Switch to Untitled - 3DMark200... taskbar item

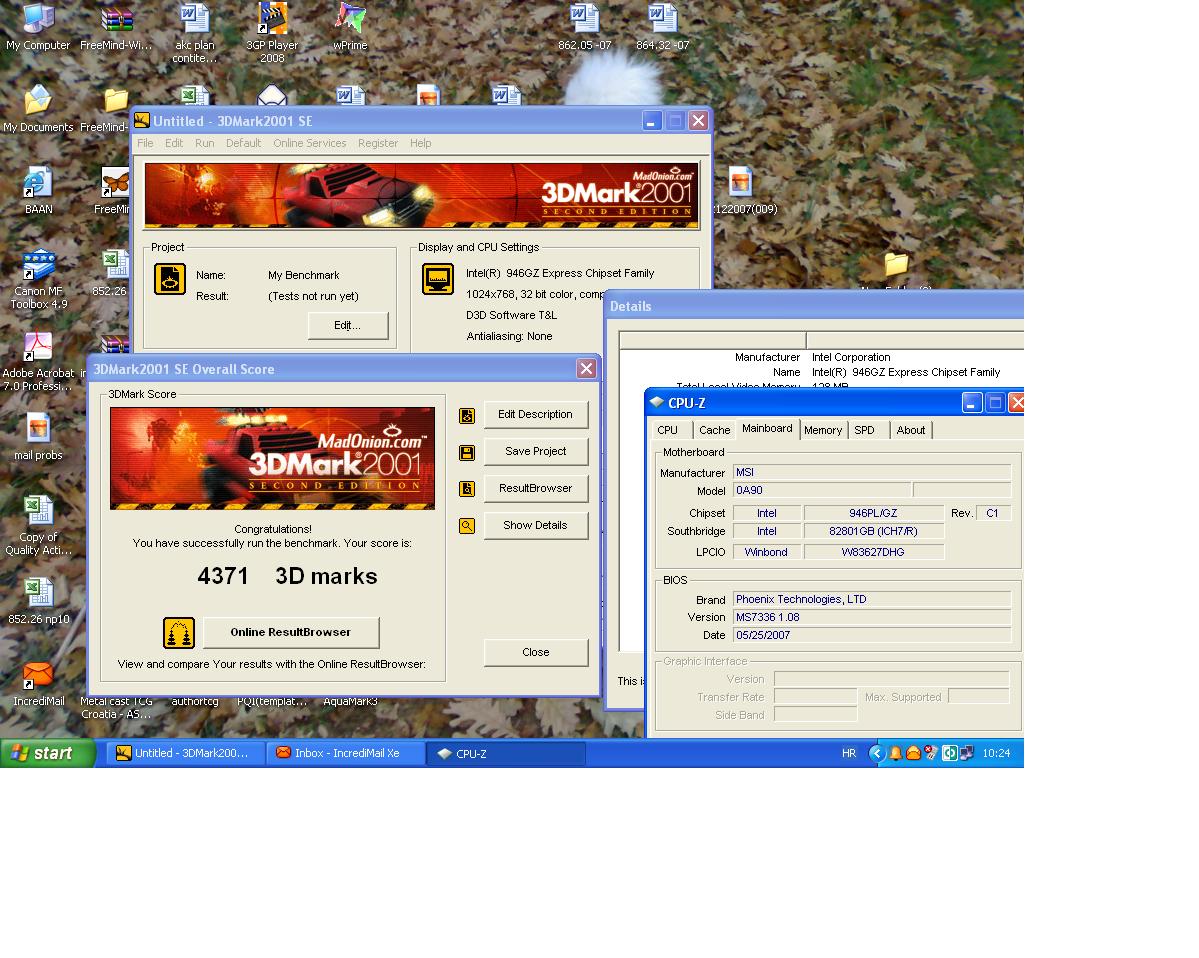[185, 753]
